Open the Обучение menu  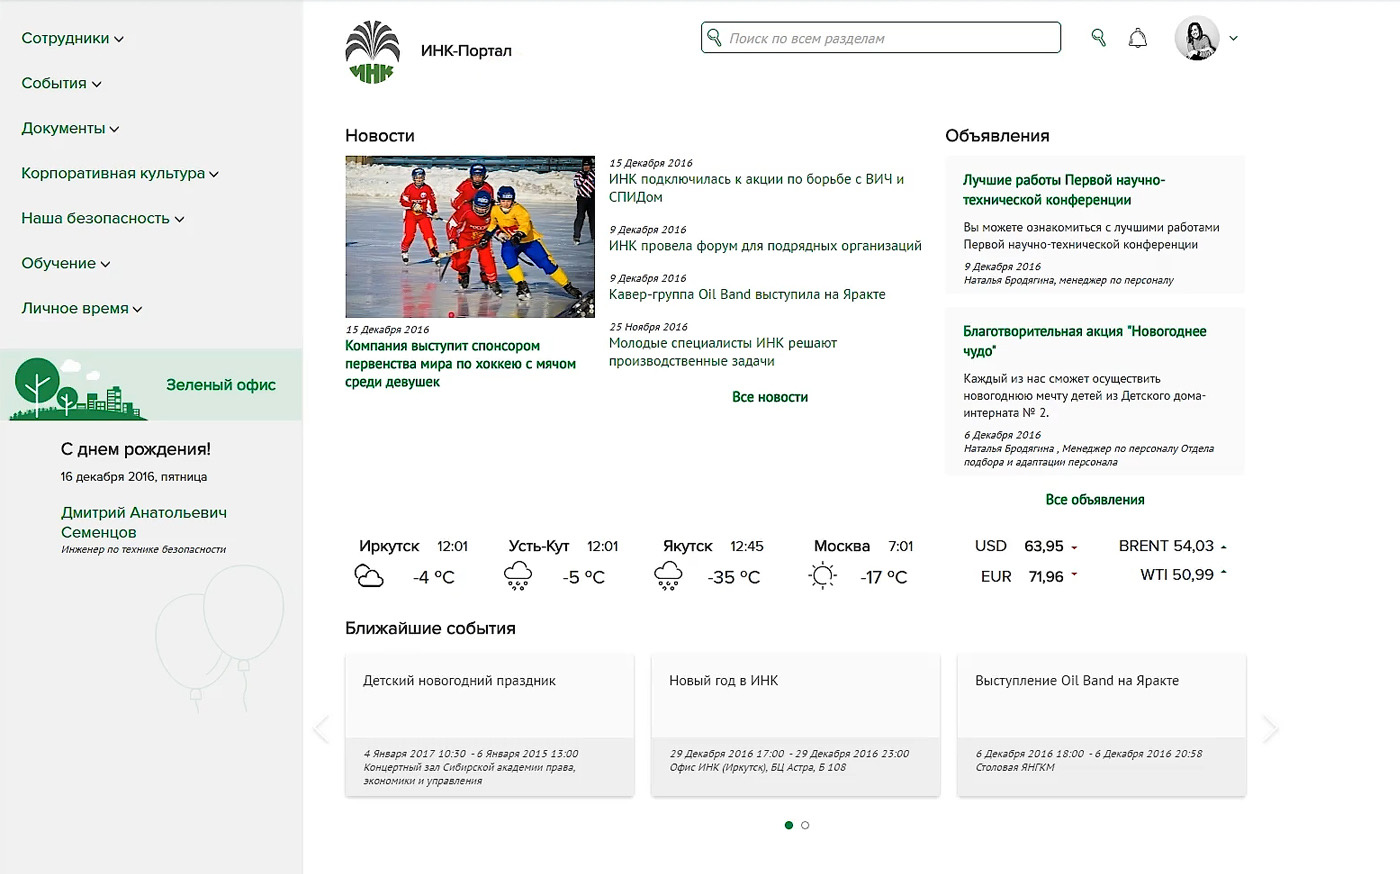pyautogui.click(x=65, y=263)
